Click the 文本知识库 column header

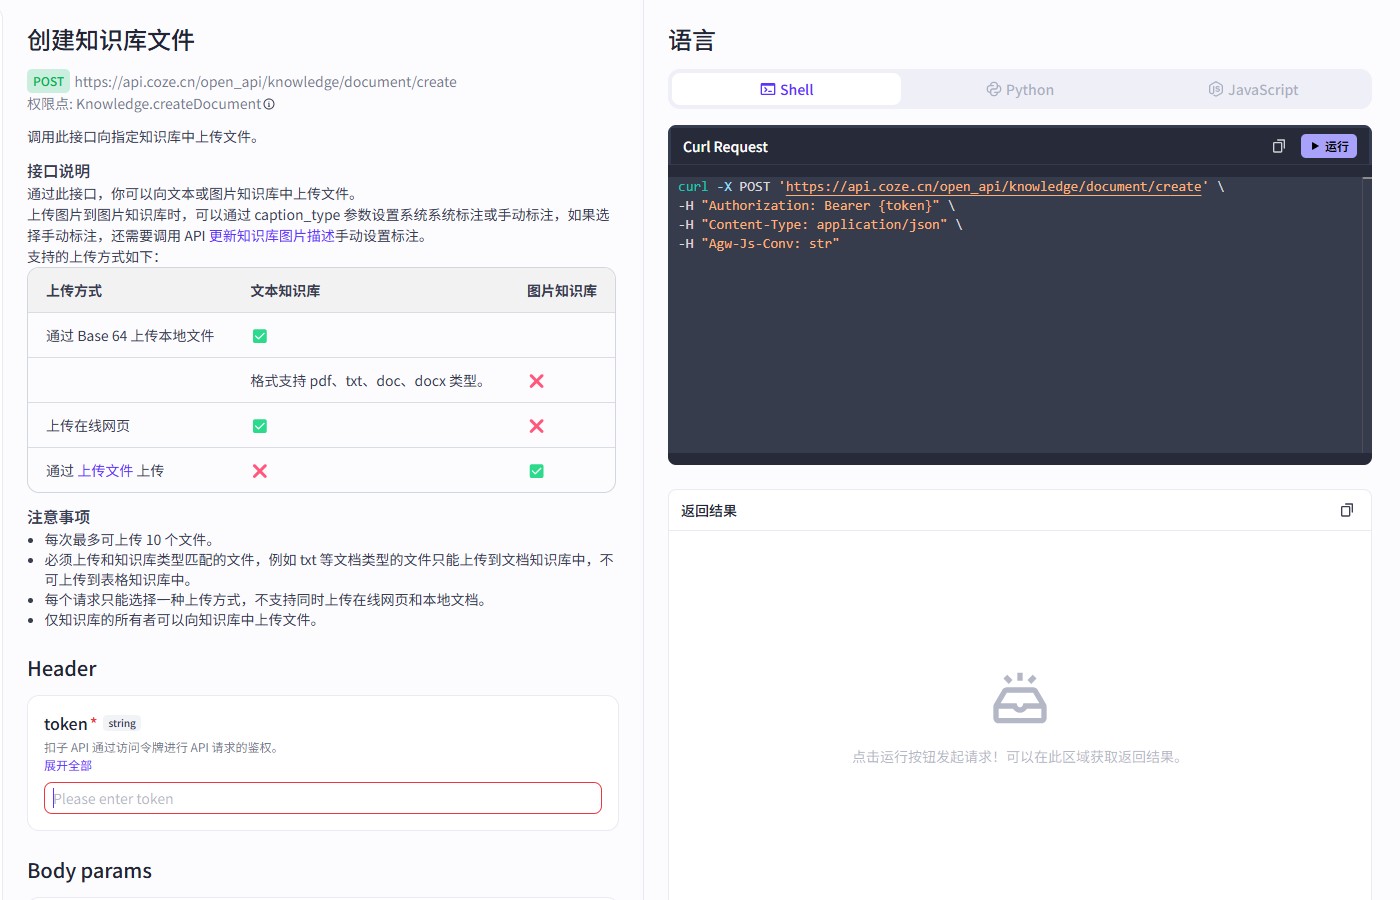[285, 291]
